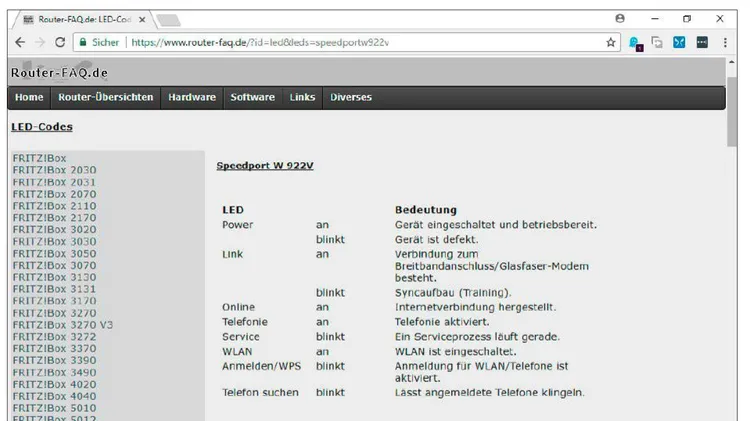Viewport: 750px width, 421px height.
Task: Open the Hardware menu
Action: click(x=192, y=97)
